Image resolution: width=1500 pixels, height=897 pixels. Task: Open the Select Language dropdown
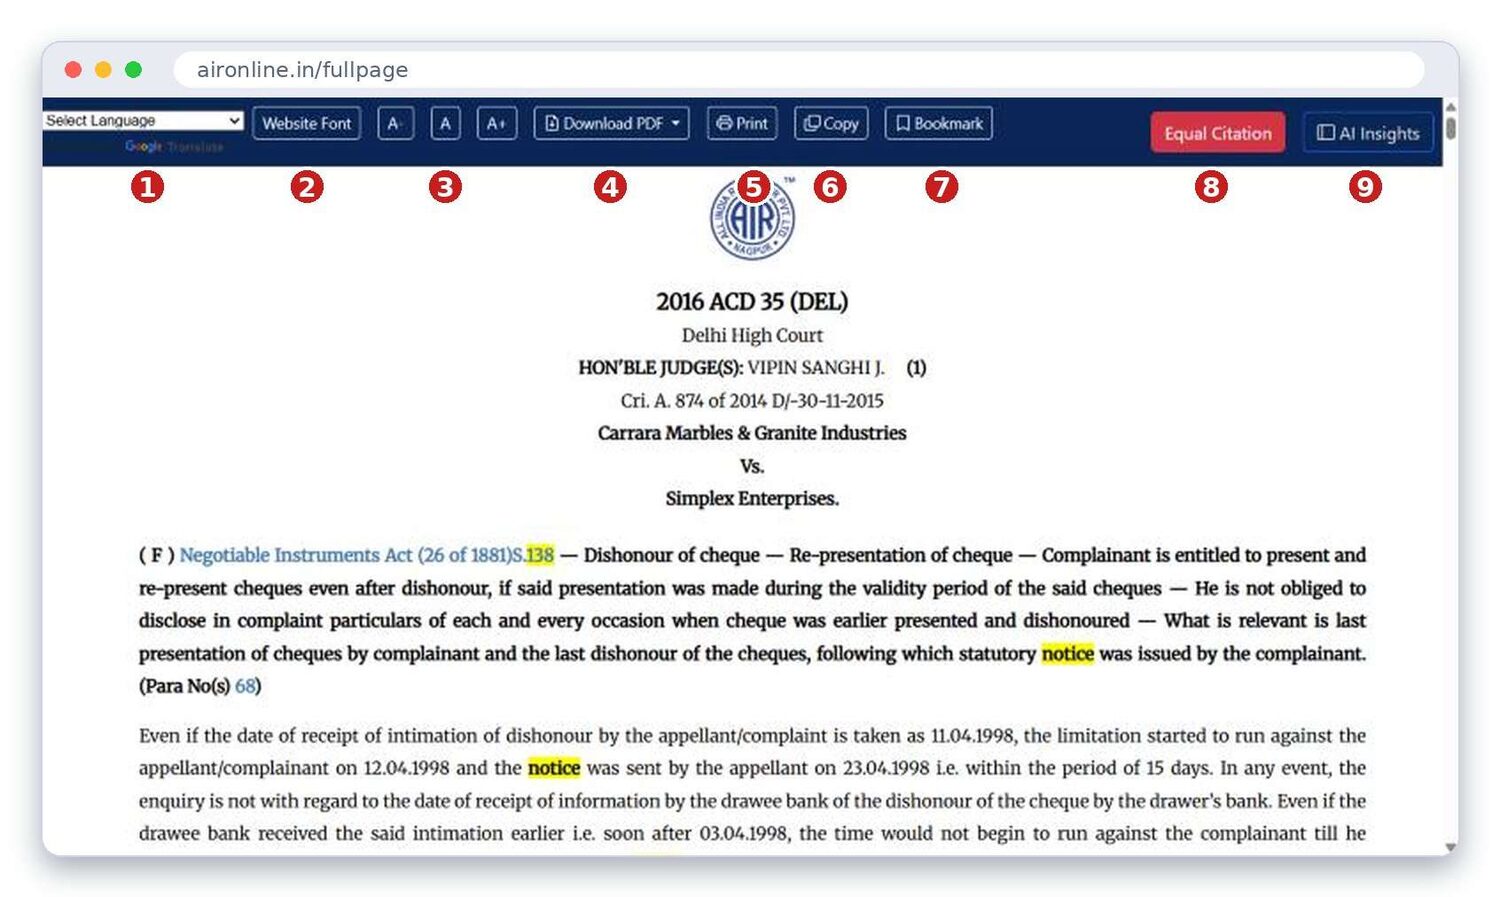(x=143, y=120)
